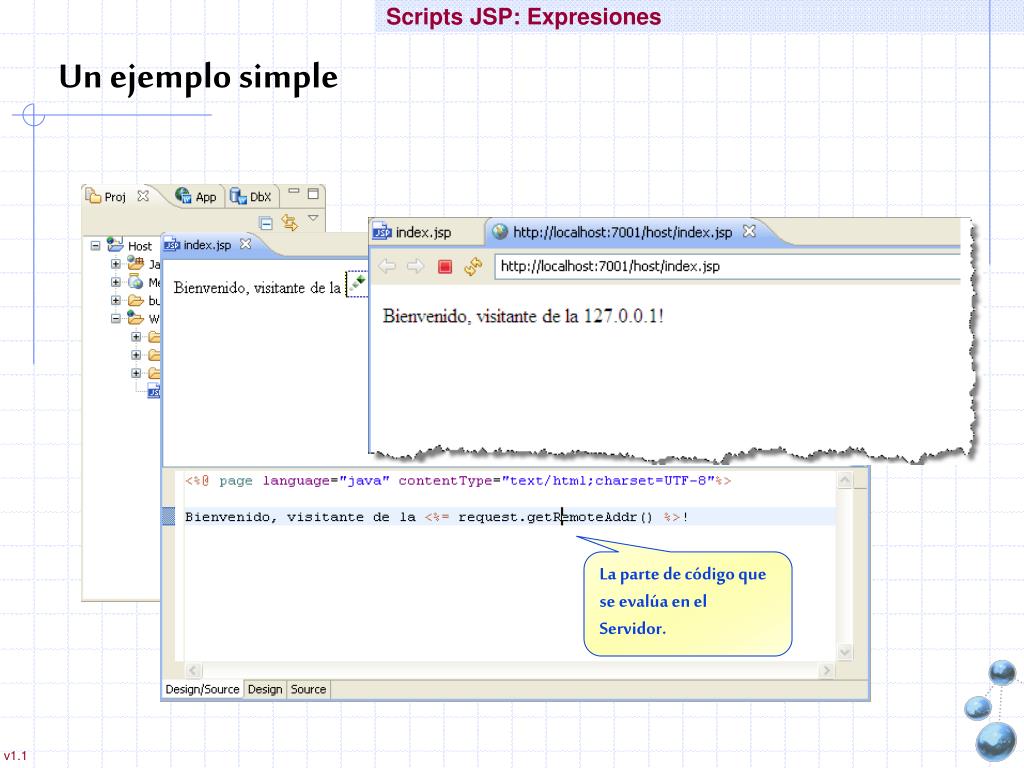Click the blue marker in the source editor gutter
Screen dimensions: 1024x768
(168, 517)
